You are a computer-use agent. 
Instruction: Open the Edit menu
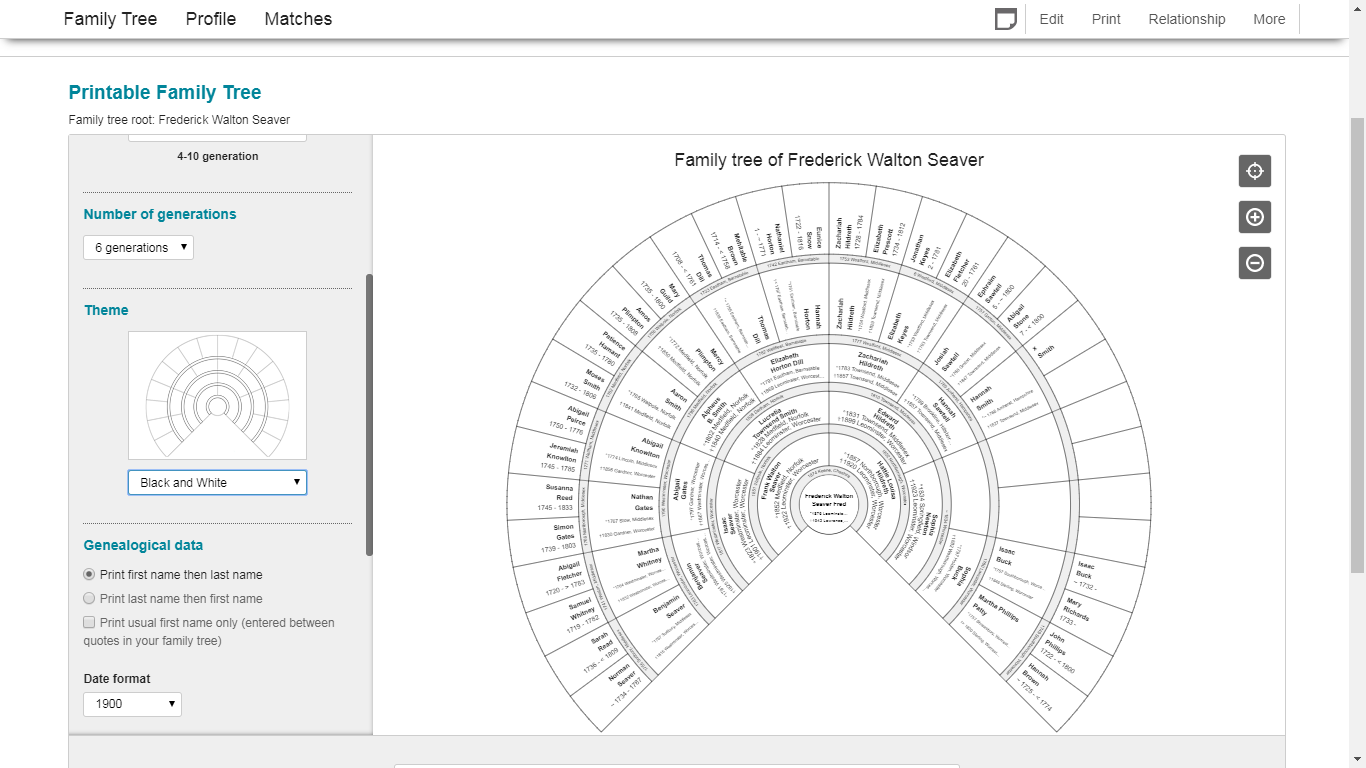[x=1051, y=18]
